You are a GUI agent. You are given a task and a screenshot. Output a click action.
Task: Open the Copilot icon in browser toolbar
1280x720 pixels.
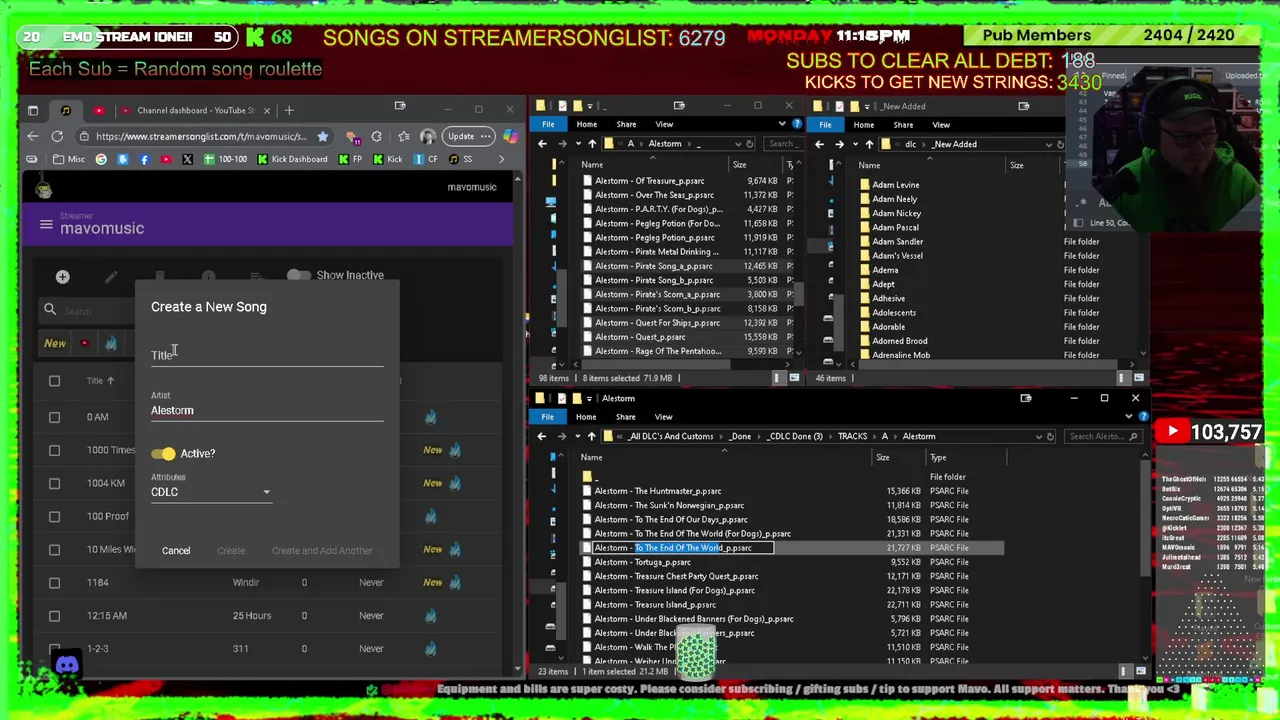[510, 136]
